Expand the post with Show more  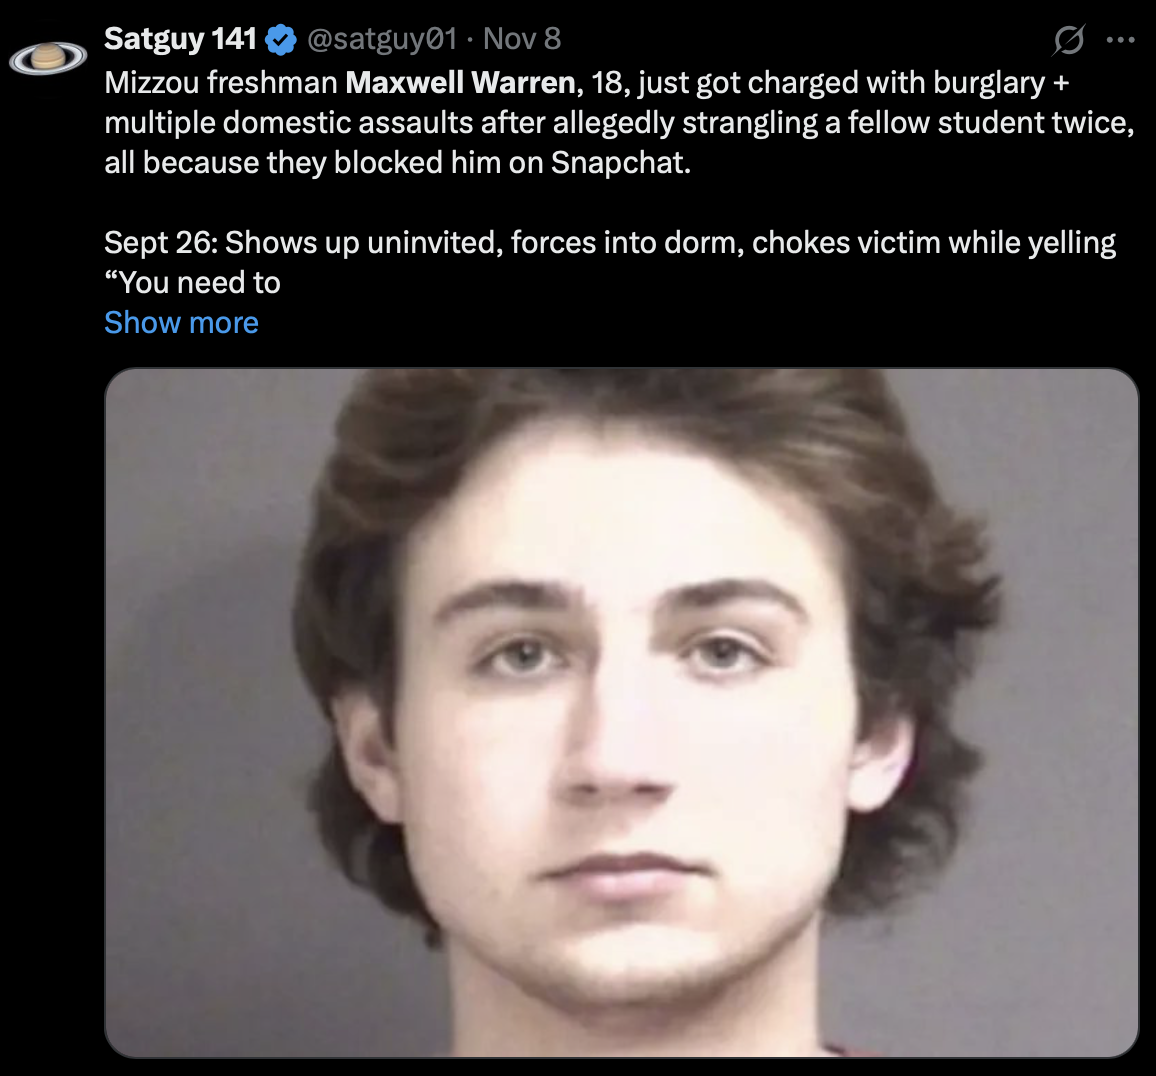[181, 322]
